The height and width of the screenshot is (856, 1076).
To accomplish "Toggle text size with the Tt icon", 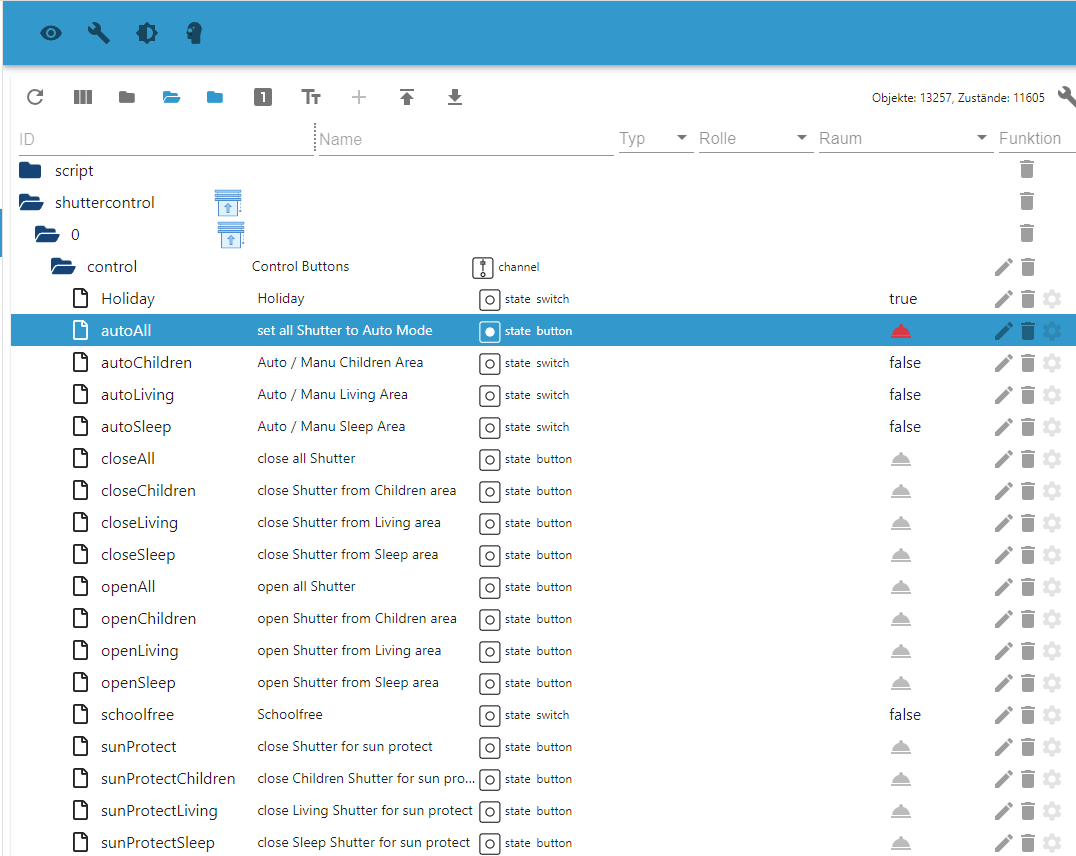I will tap(311, 97).
